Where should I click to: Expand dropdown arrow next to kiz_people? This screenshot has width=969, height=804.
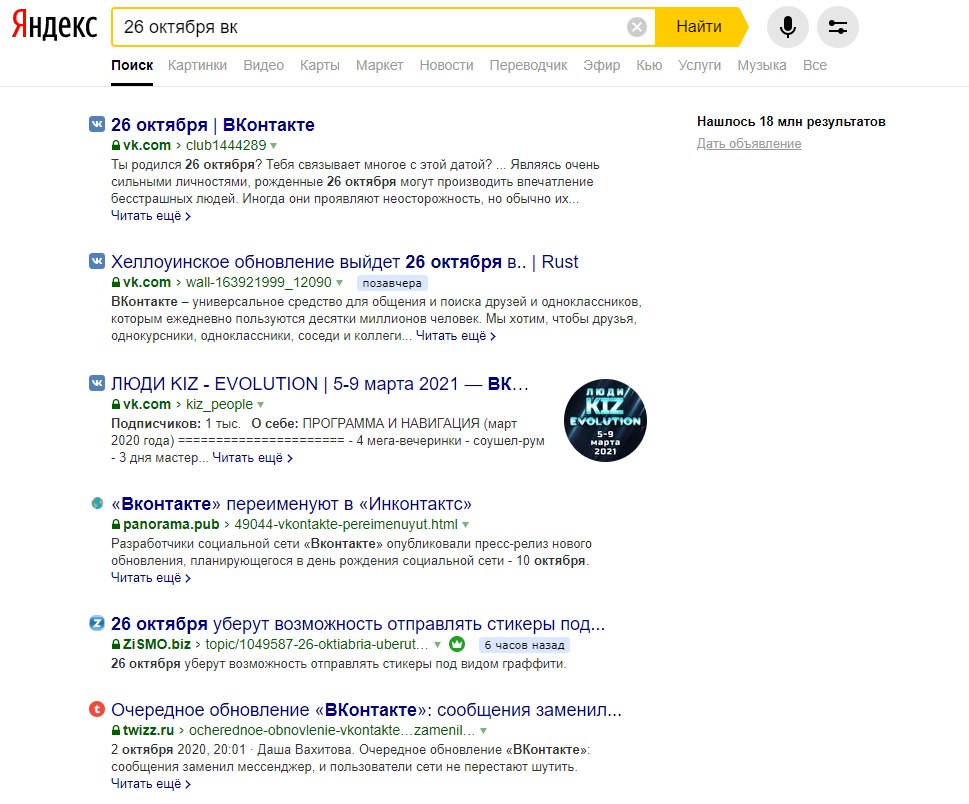pyautogui.click(x=261, y=405)
